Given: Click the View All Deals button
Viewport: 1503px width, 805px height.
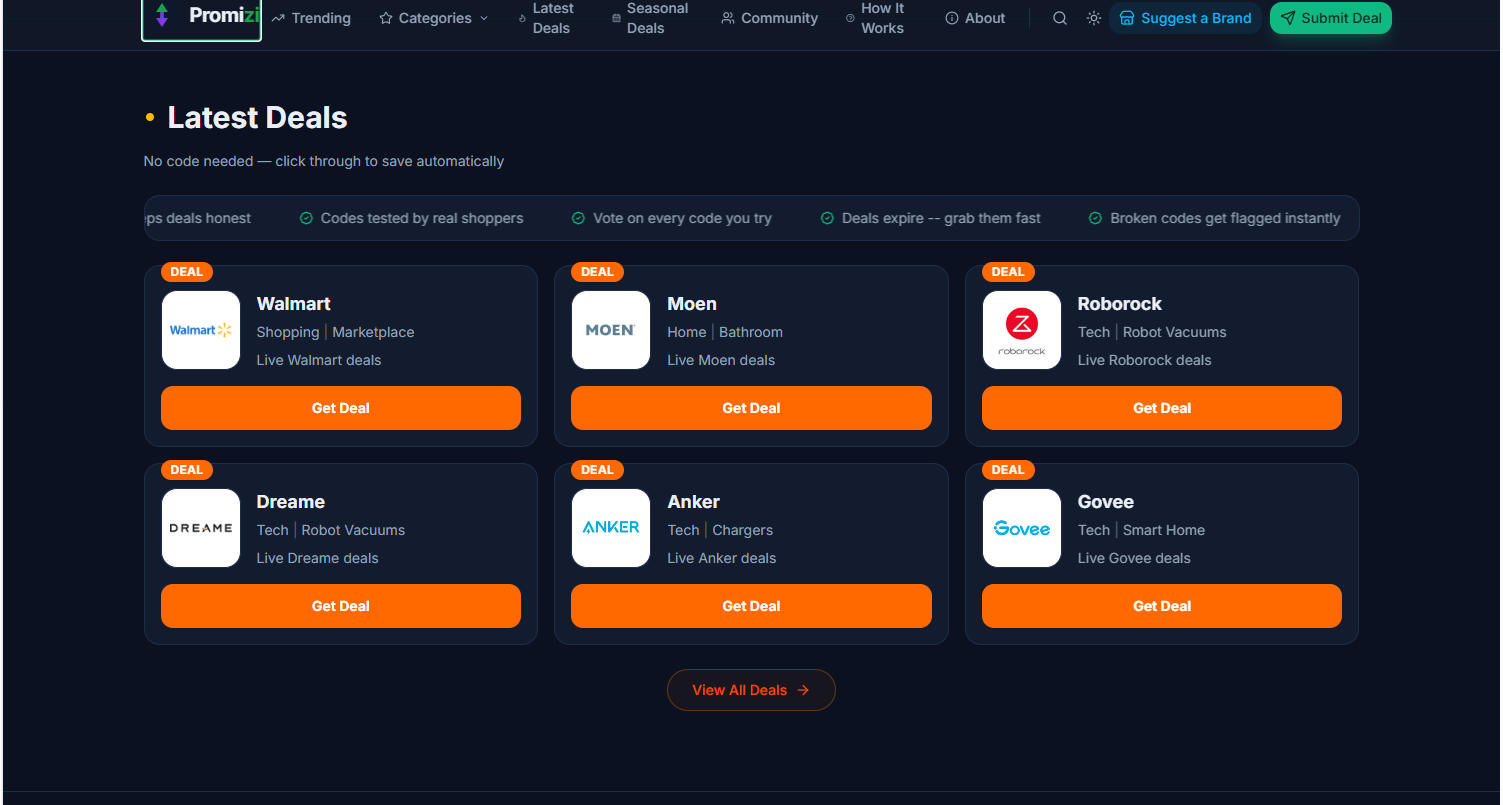Looking at the screenshot, I should pos(751,690).
